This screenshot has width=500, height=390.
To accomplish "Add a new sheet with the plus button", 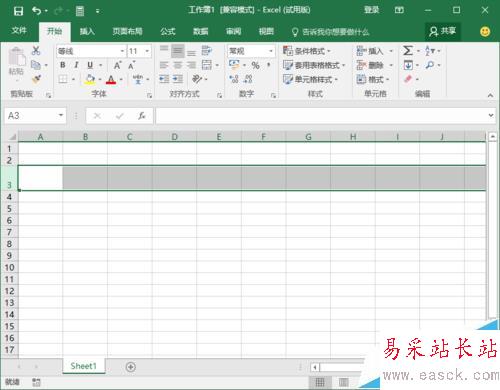I will tap(131, 367).
